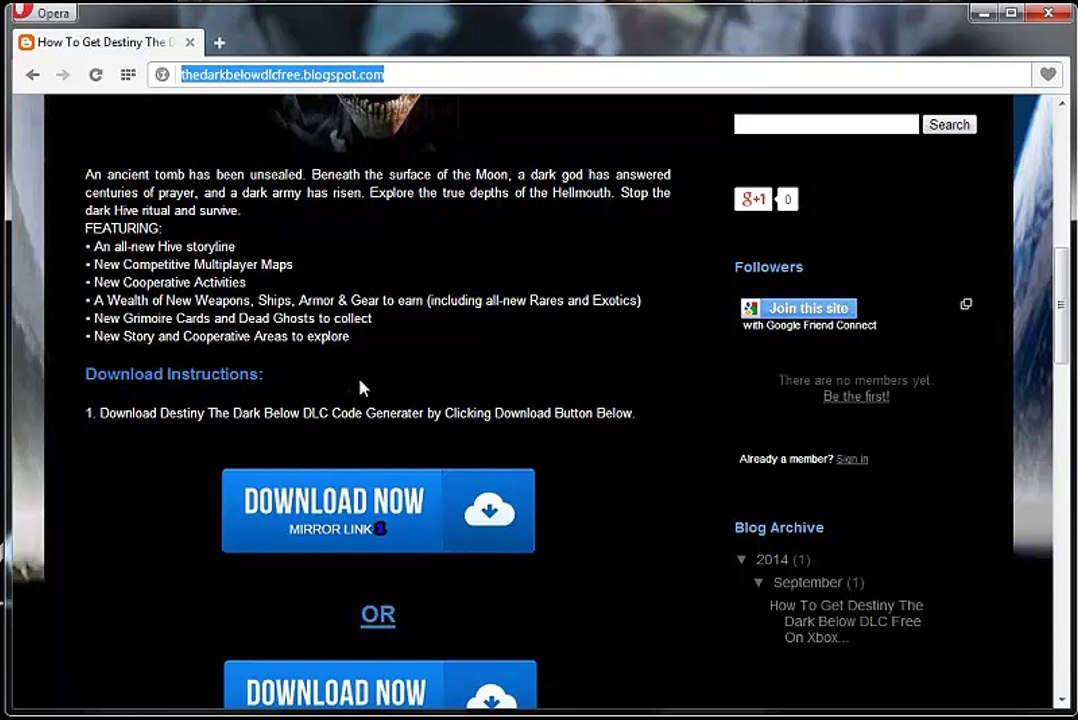This screenshot has height=720, width=1078.
Task: Click 'with Google Friend Connect' text
Action: coord(809,325)
